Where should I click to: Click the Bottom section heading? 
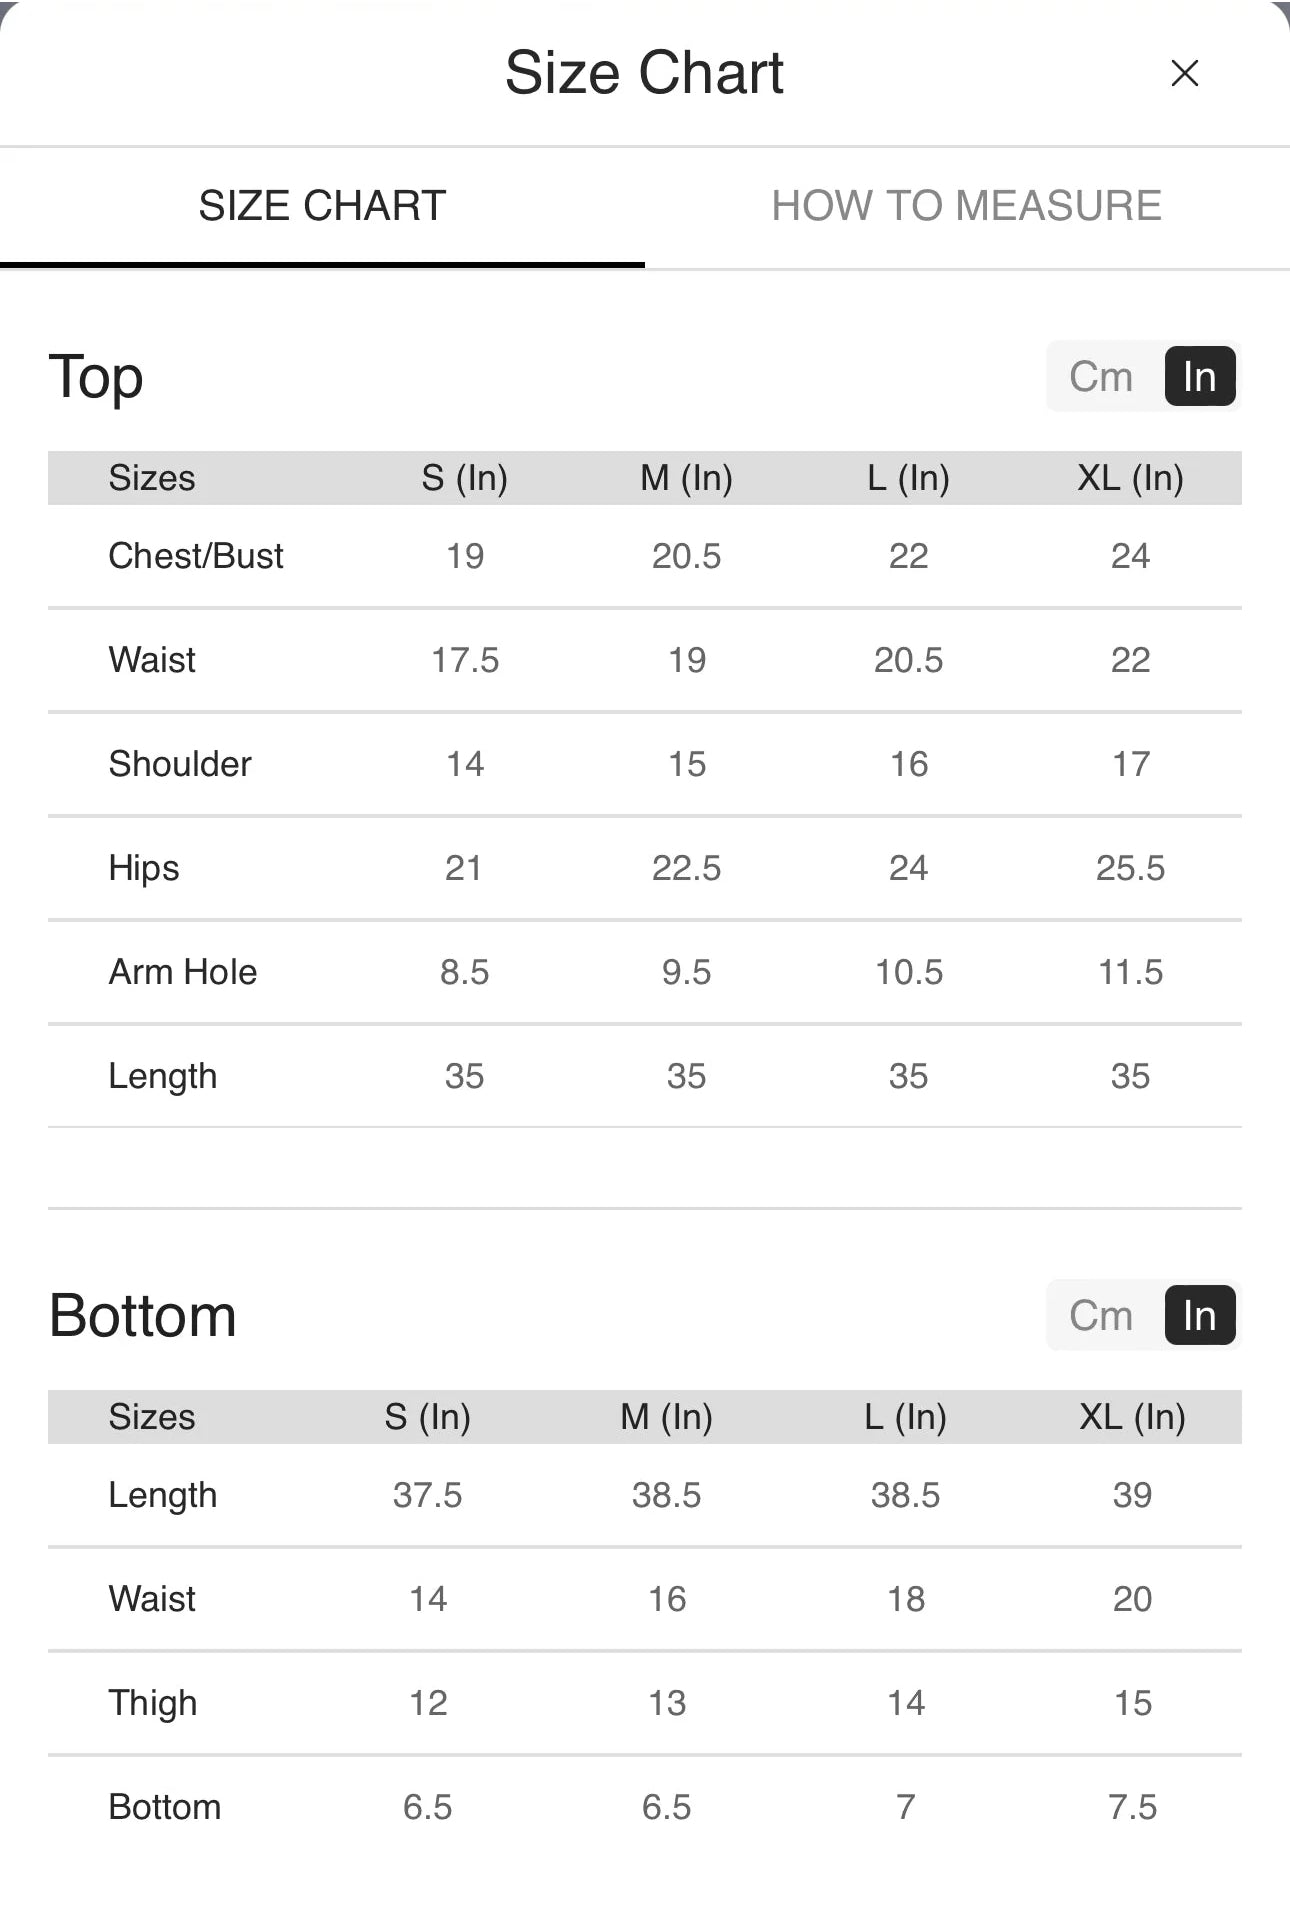pyautogui.click(x=142, y=1316)
